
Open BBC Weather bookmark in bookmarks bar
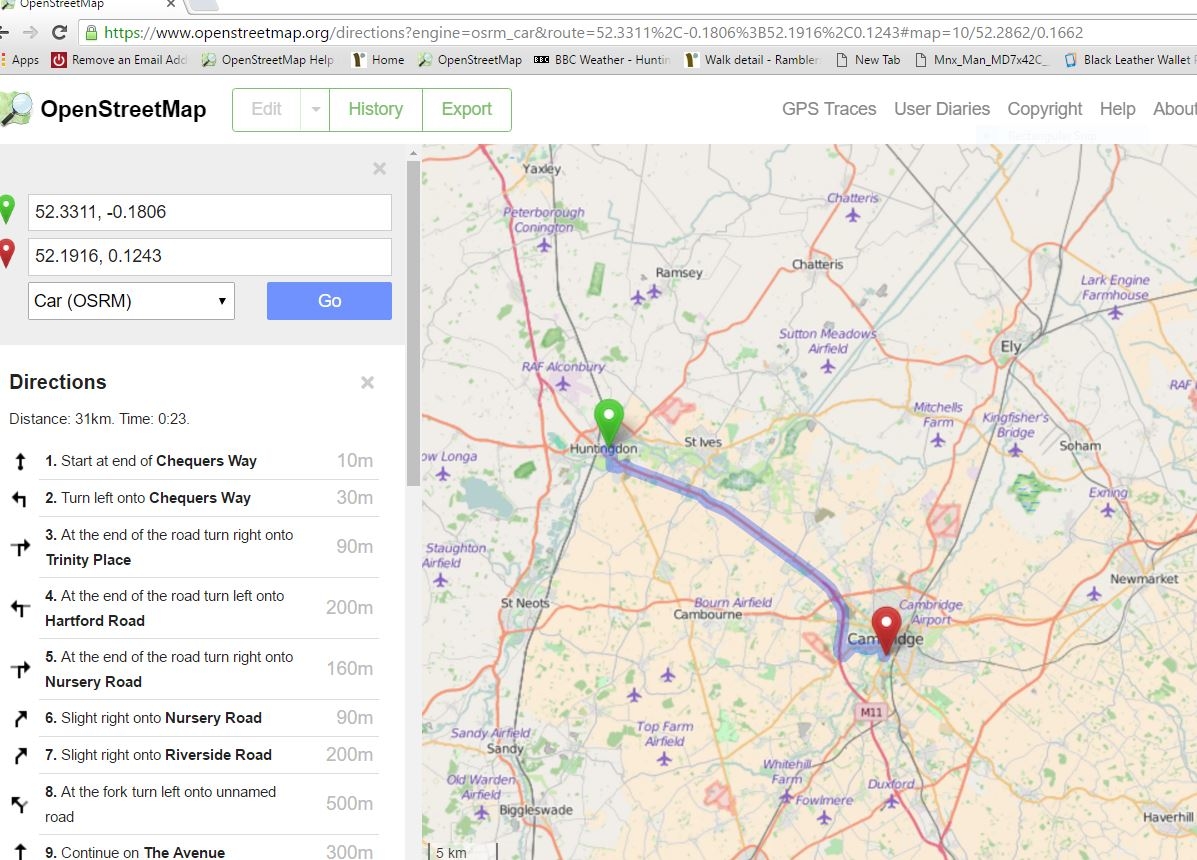[x=602, y=60]
